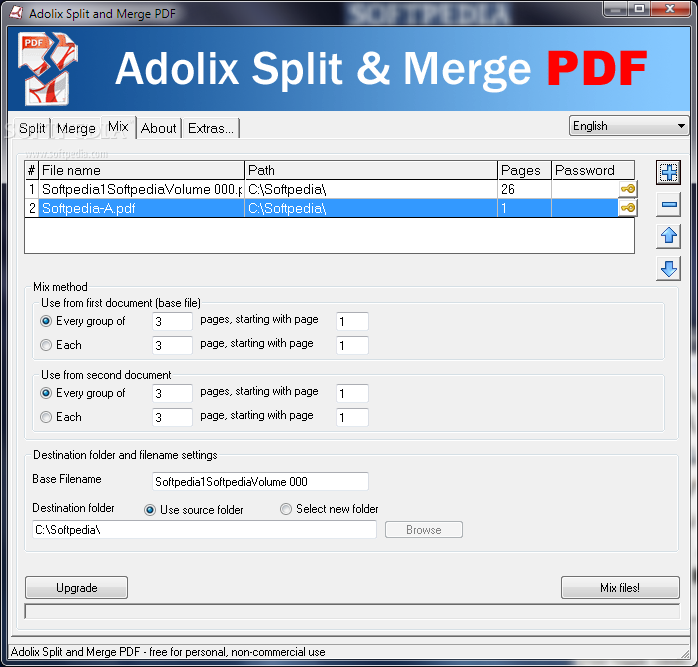This screenshot has height=667, width=698.
Task: Click first document 'Every group of' pages field
Action: (x=172, y=321)
